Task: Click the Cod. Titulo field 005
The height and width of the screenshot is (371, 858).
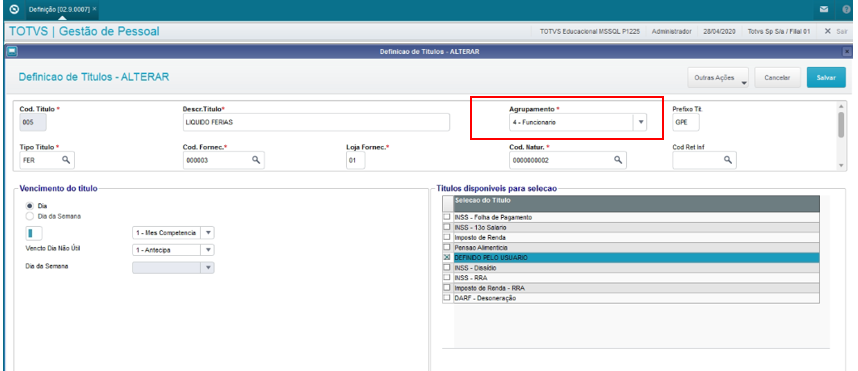Action: [x=33, y=123]
